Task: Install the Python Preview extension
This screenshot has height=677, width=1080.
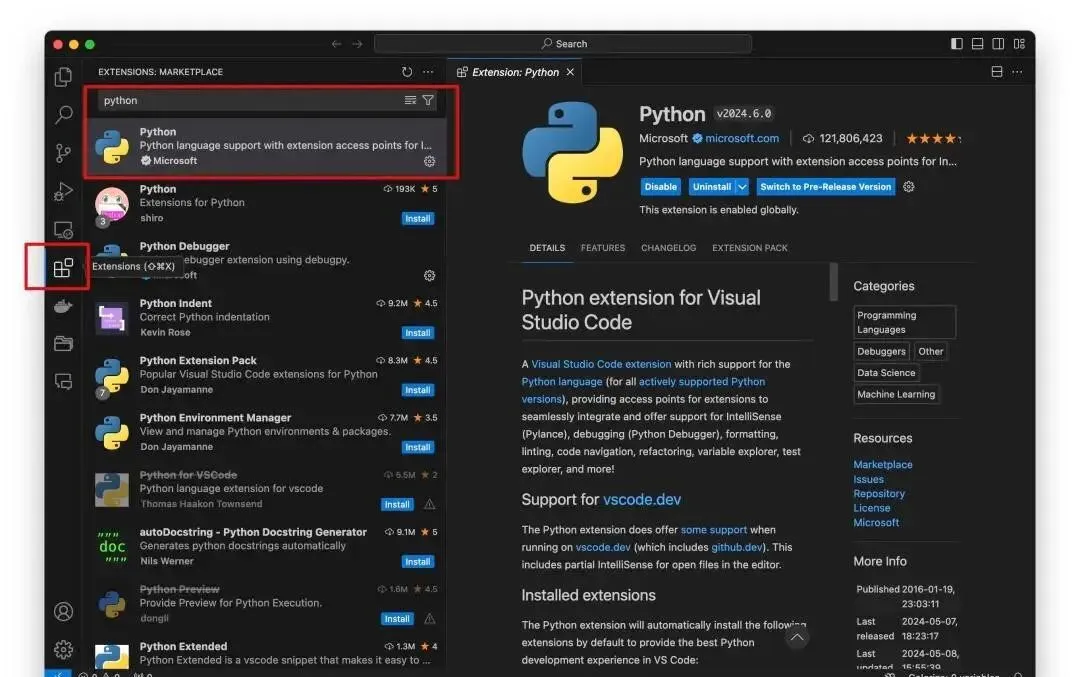Action: [x=397, y=618]
